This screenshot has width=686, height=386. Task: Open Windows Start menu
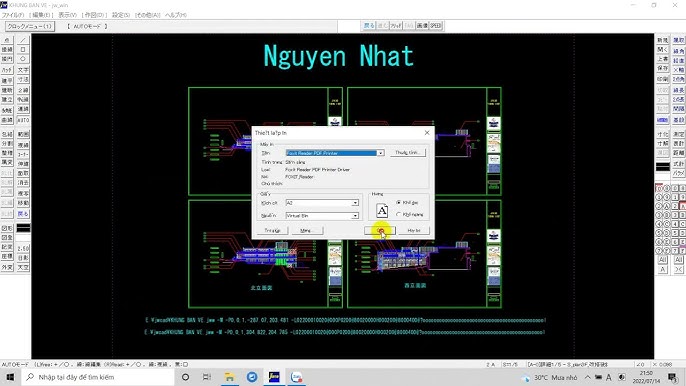(x=10, y=377)
